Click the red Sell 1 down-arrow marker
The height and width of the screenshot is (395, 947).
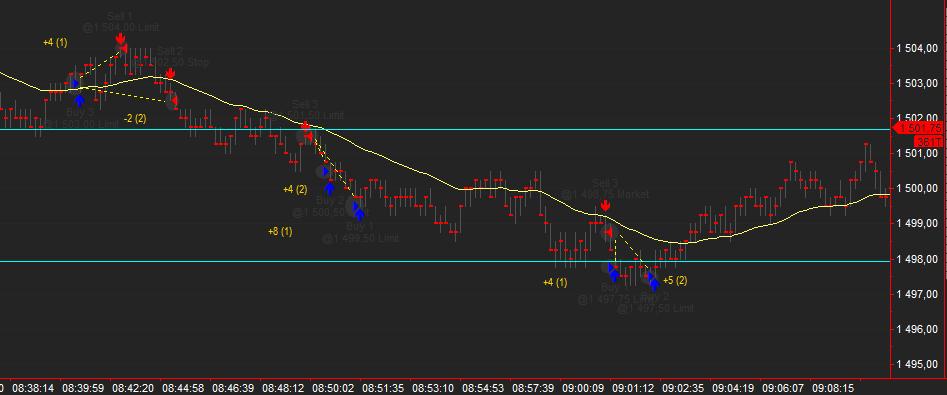pos(121,39)
